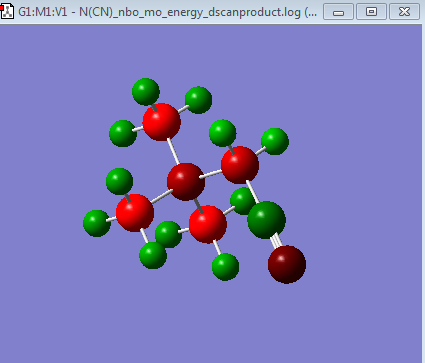Click the hydrogen partly hidden behind the dark green atom
The width and height of the screenshot is (425, 363).
(241, 200)
